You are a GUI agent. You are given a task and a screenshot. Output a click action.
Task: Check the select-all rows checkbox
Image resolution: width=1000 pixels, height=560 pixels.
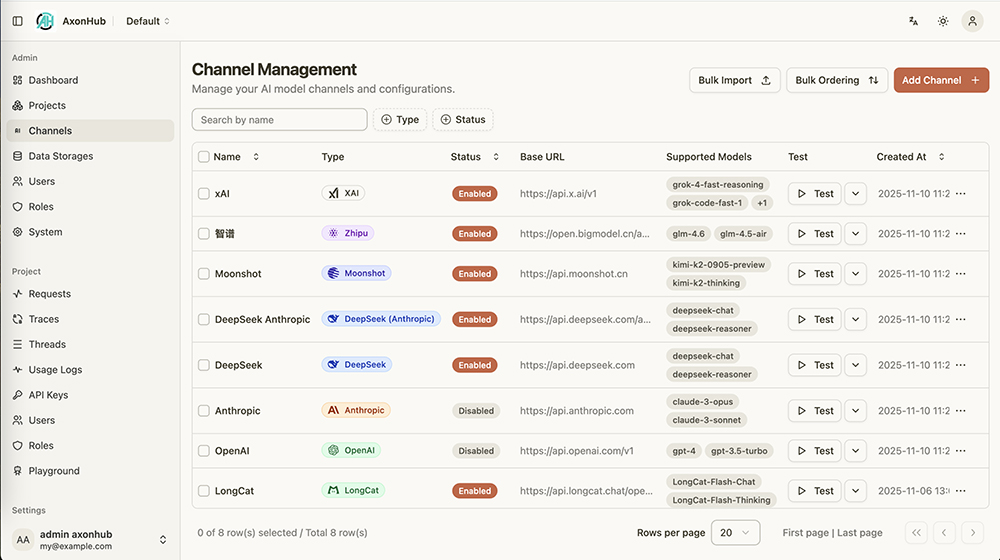(204, 157)
